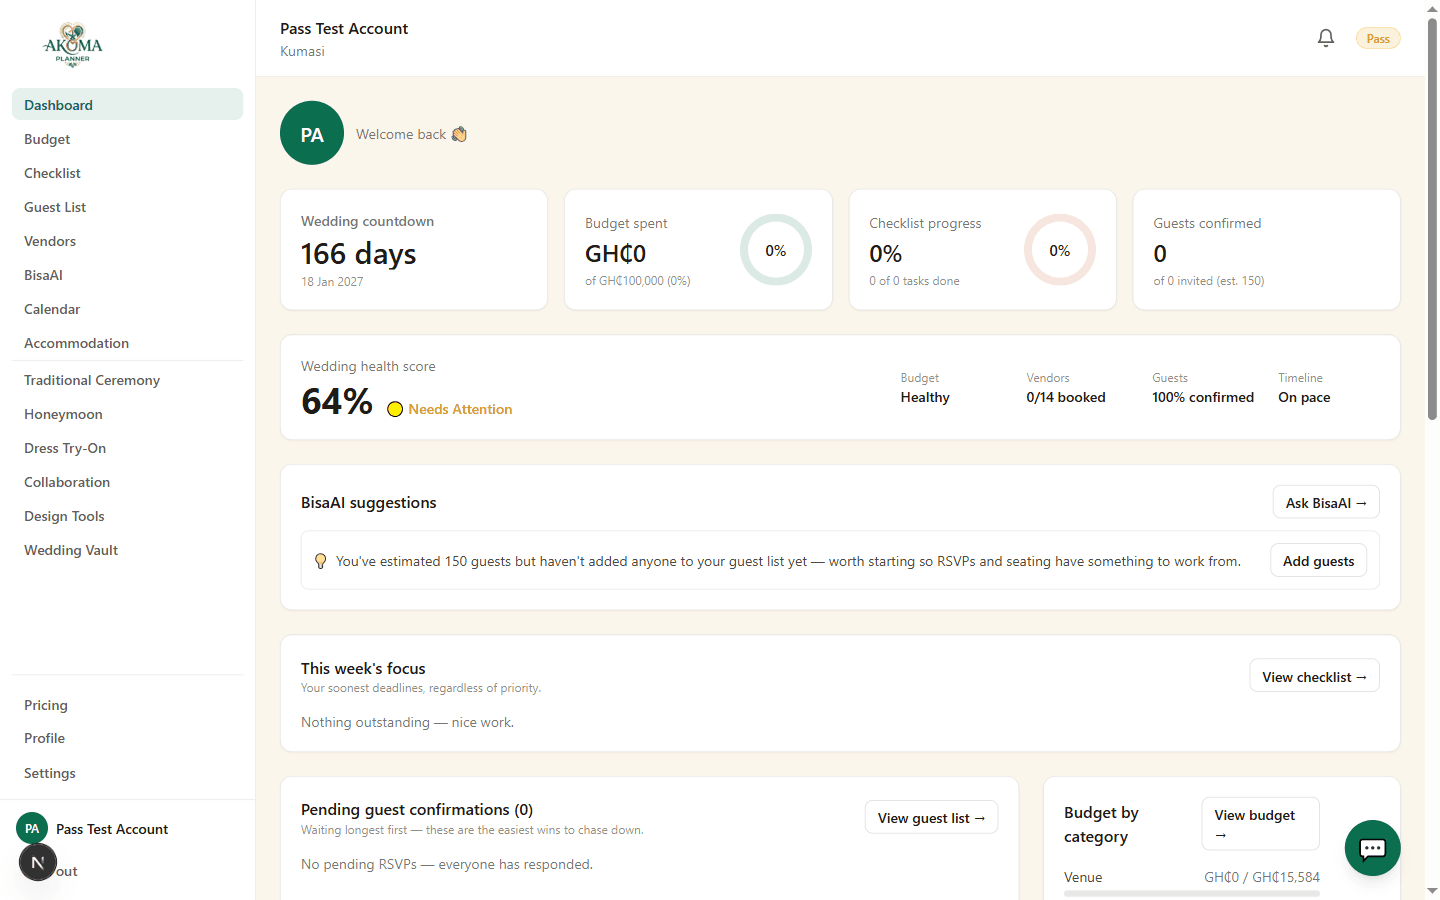Navigate to Checklist
1440x900 pixels.
[127, 173]
